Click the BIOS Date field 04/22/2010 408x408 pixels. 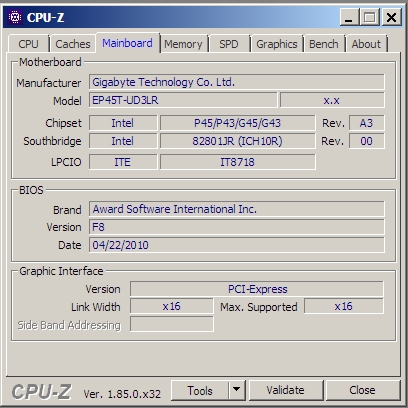(237, 245)
